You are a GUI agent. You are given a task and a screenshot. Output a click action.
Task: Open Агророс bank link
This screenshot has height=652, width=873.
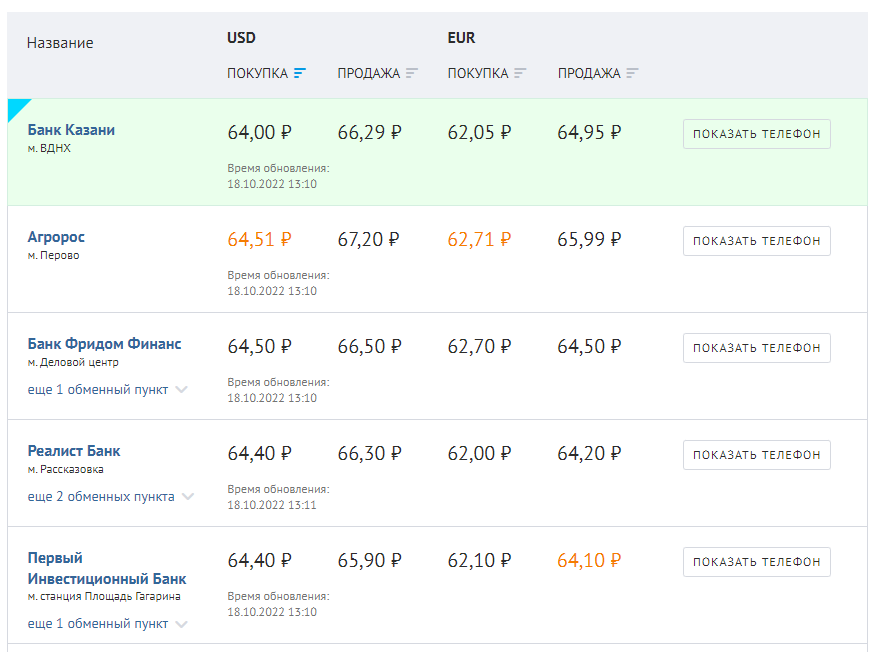click(x=56, y=237)
